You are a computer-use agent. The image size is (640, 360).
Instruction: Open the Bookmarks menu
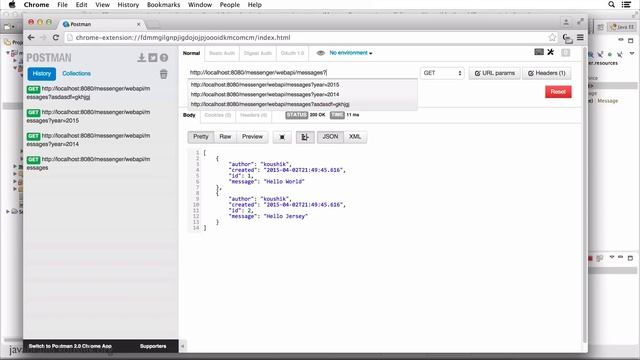(x=163, y=4)
